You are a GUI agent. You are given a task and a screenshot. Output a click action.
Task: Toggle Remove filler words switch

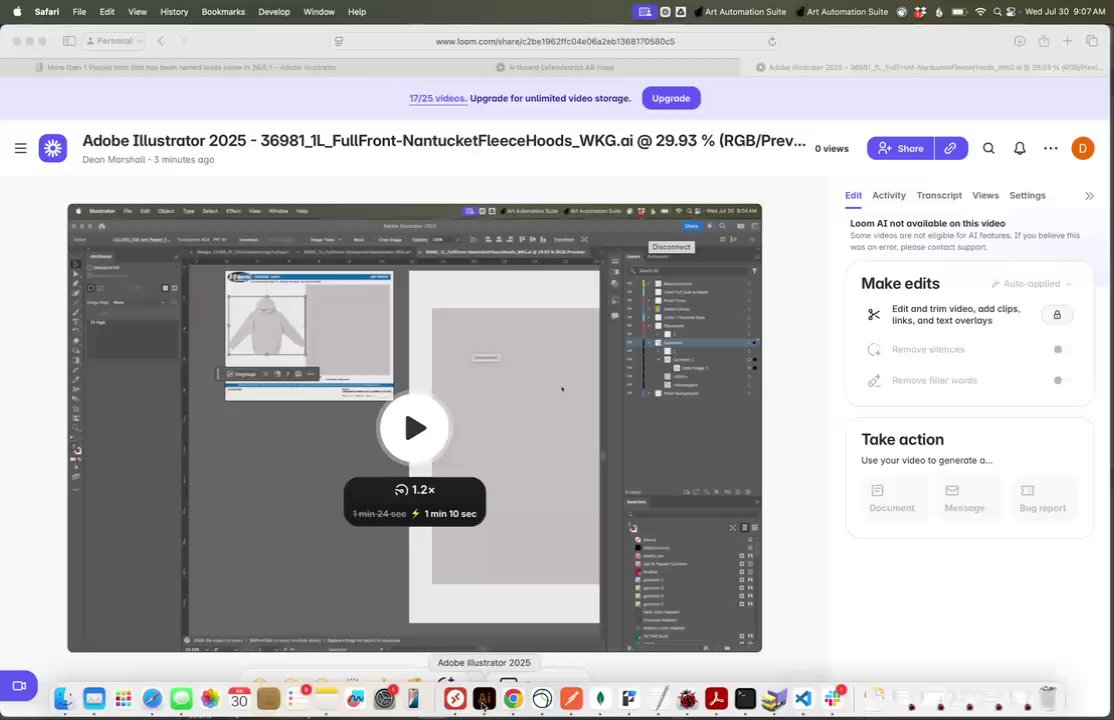coord(1061,380)
